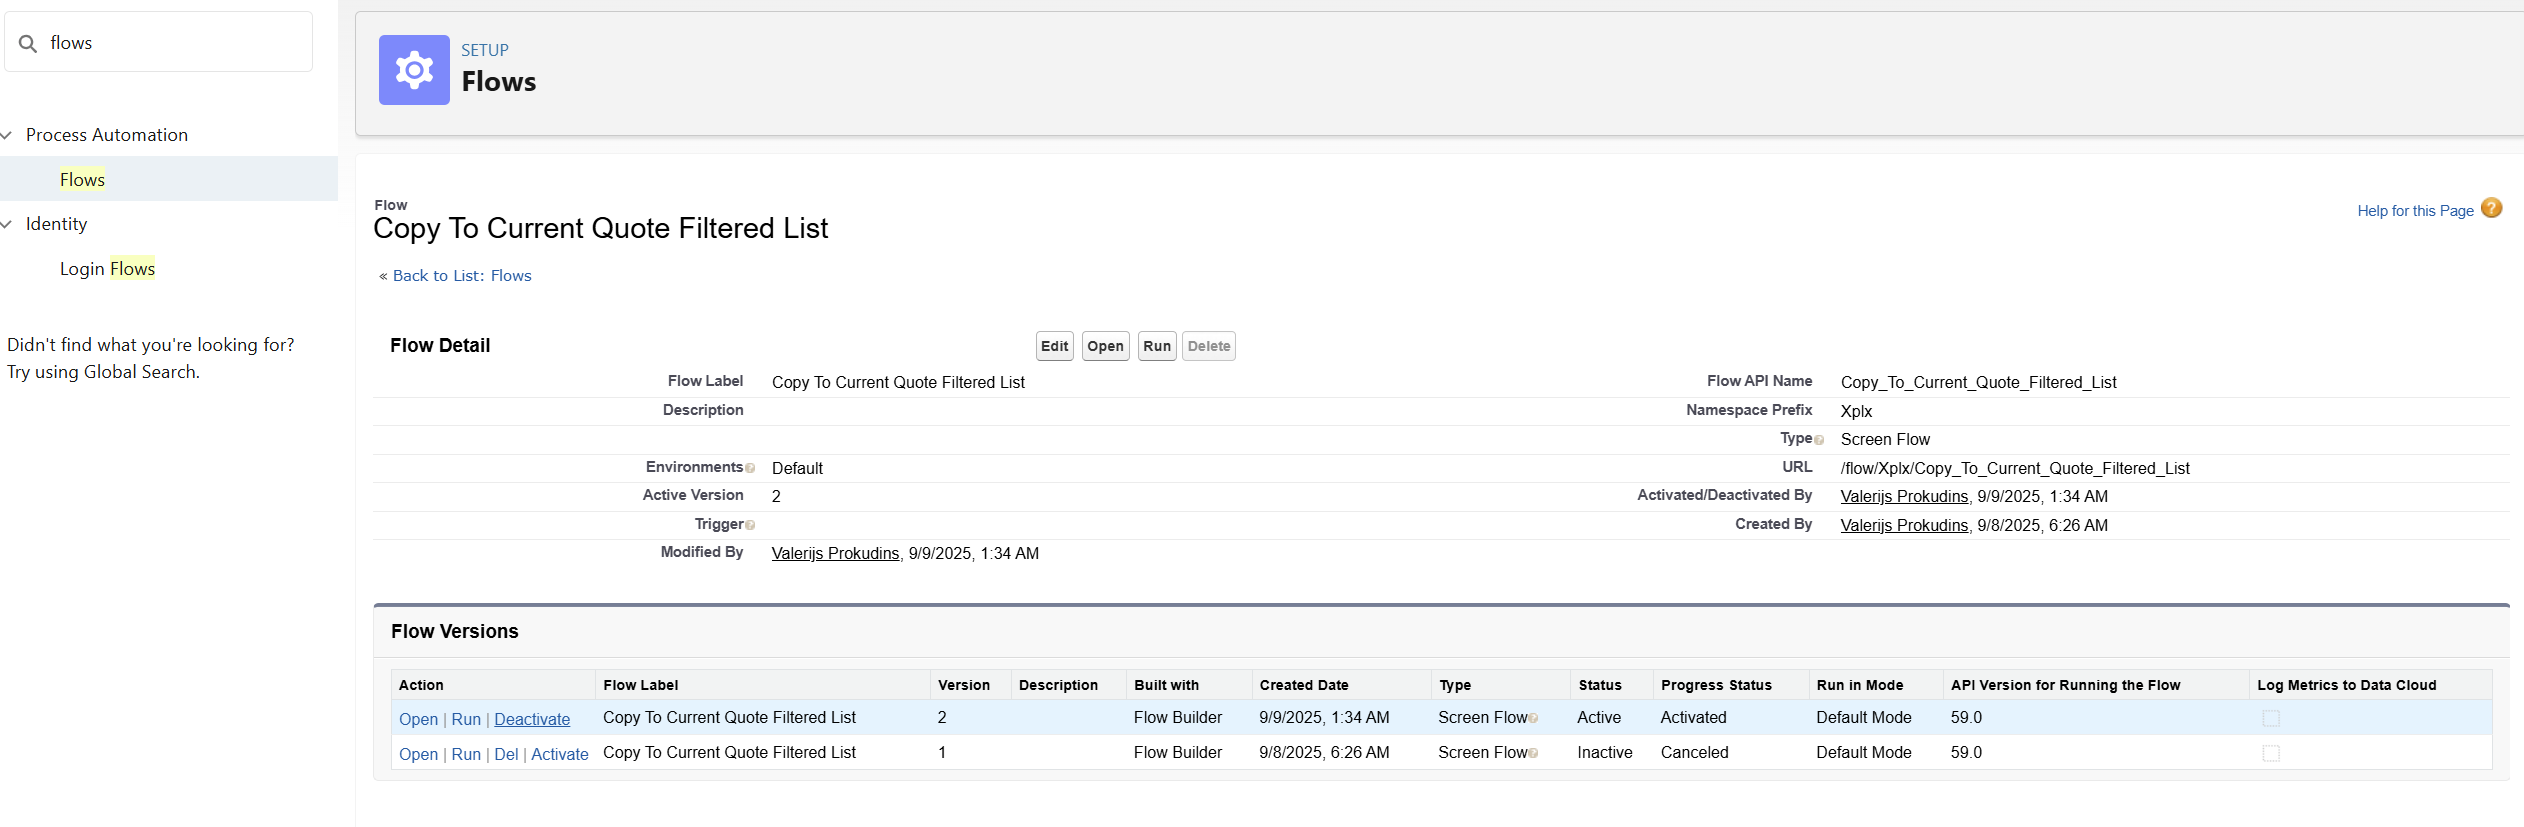Click the Setup gear icon
Image resolution: width=2524 pixels, height=827 pixels.
click(x=414, y=70)
